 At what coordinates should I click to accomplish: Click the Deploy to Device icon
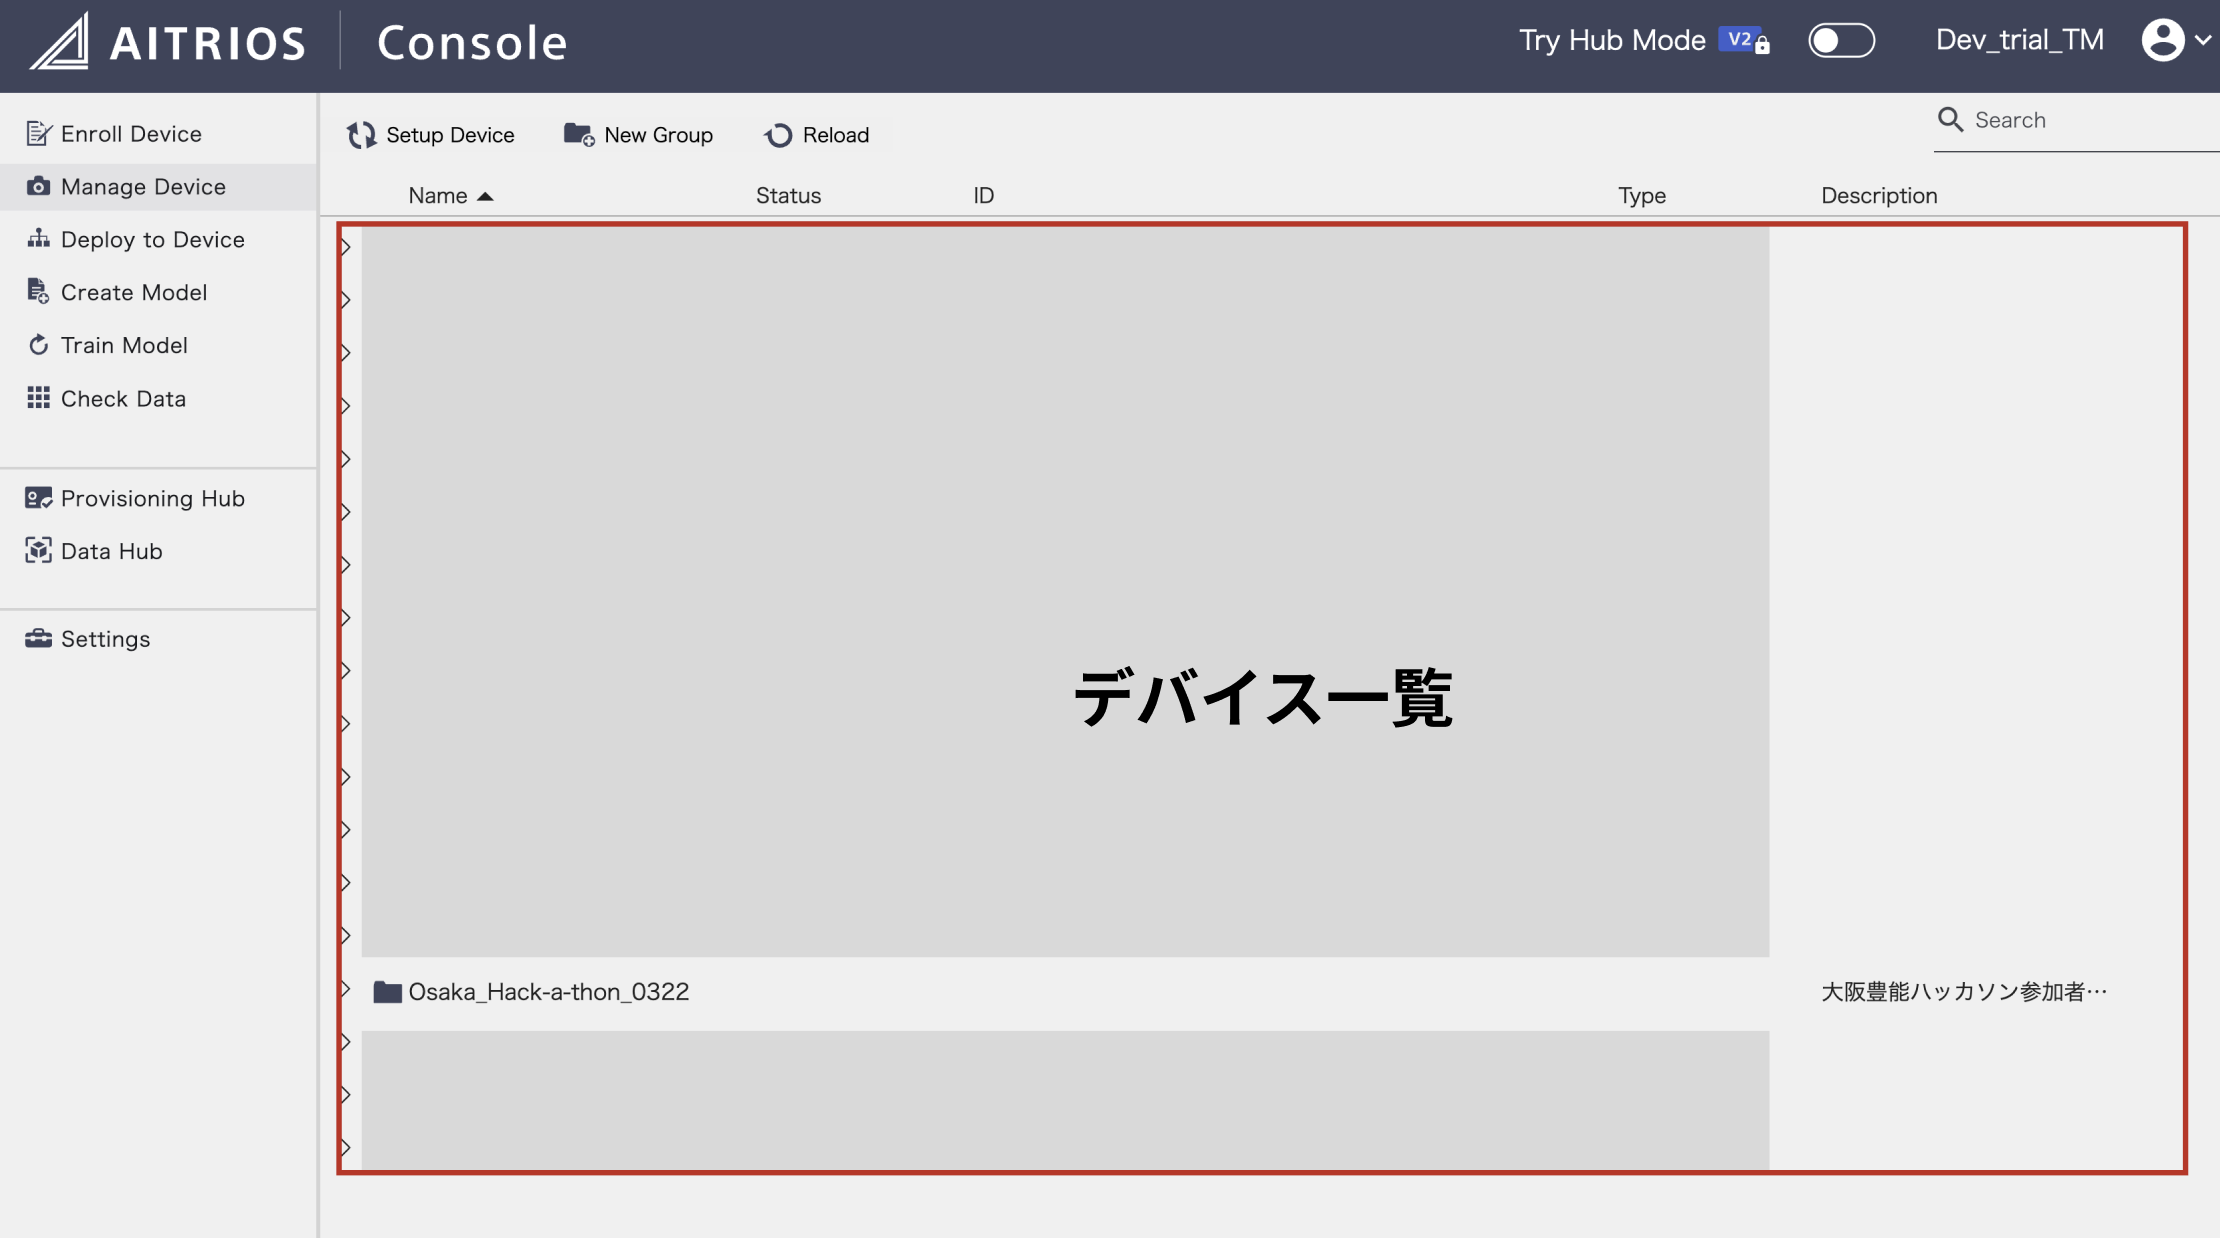pos(38,239)
